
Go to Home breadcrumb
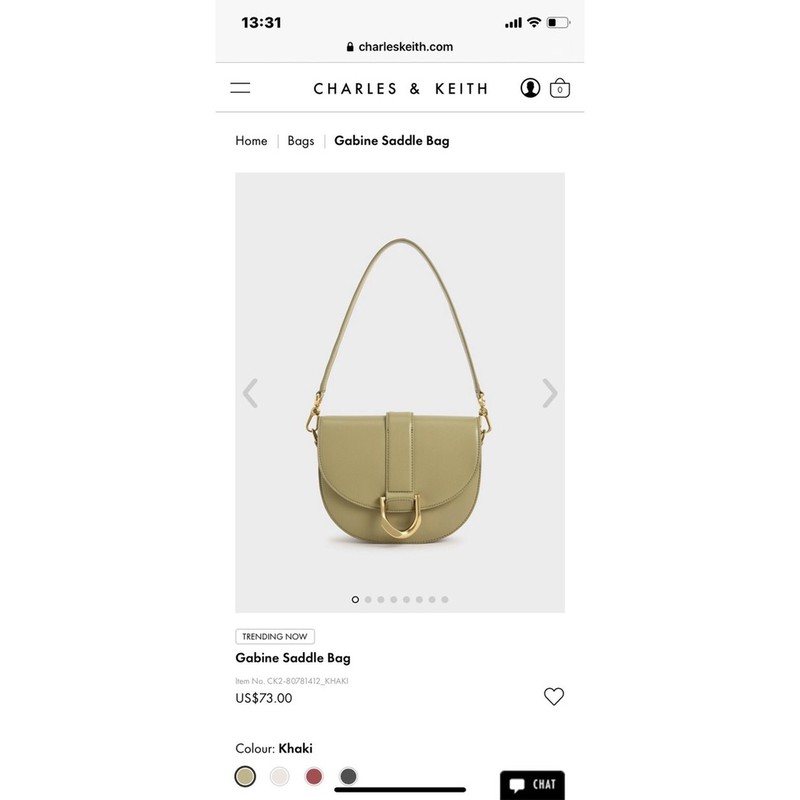(251, 141)
